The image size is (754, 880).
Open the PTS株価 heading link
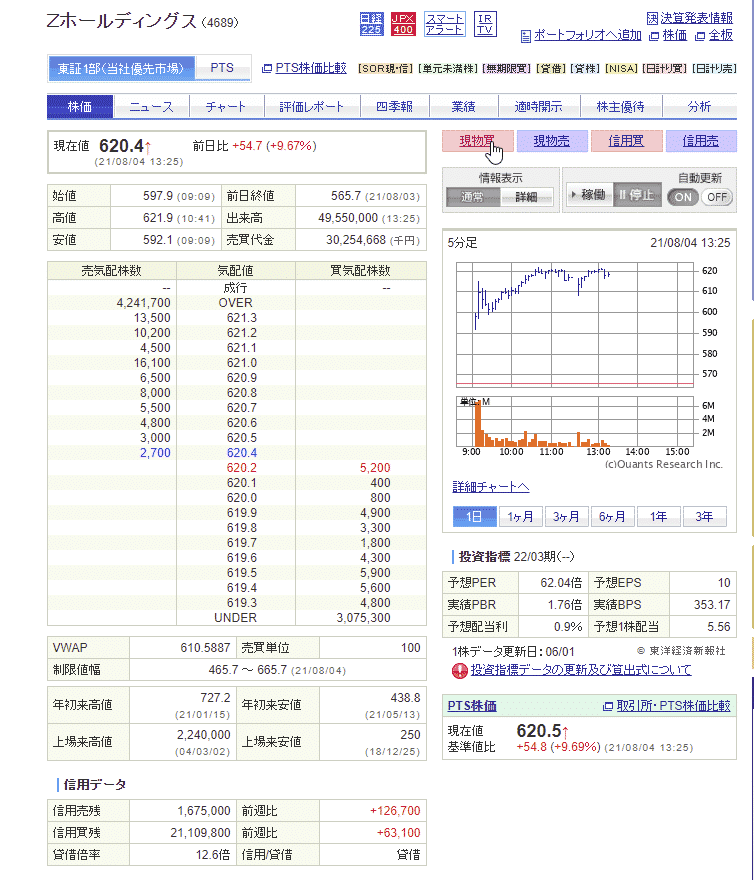point(472,706)
